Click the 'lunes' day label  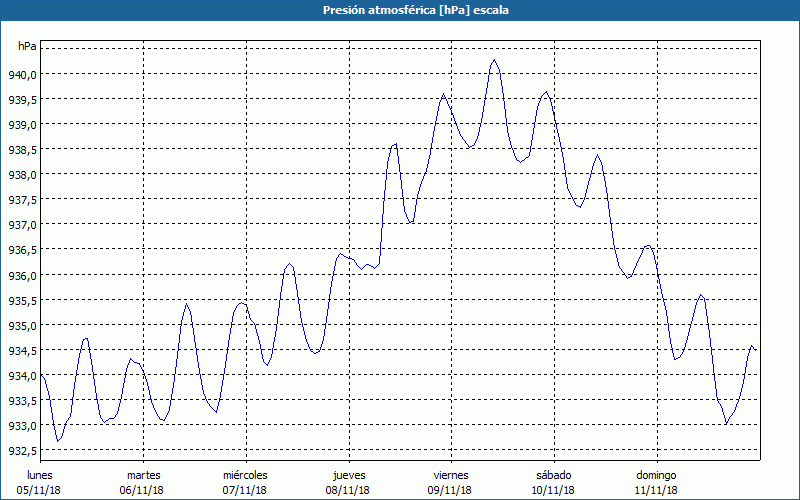[40, 475]
